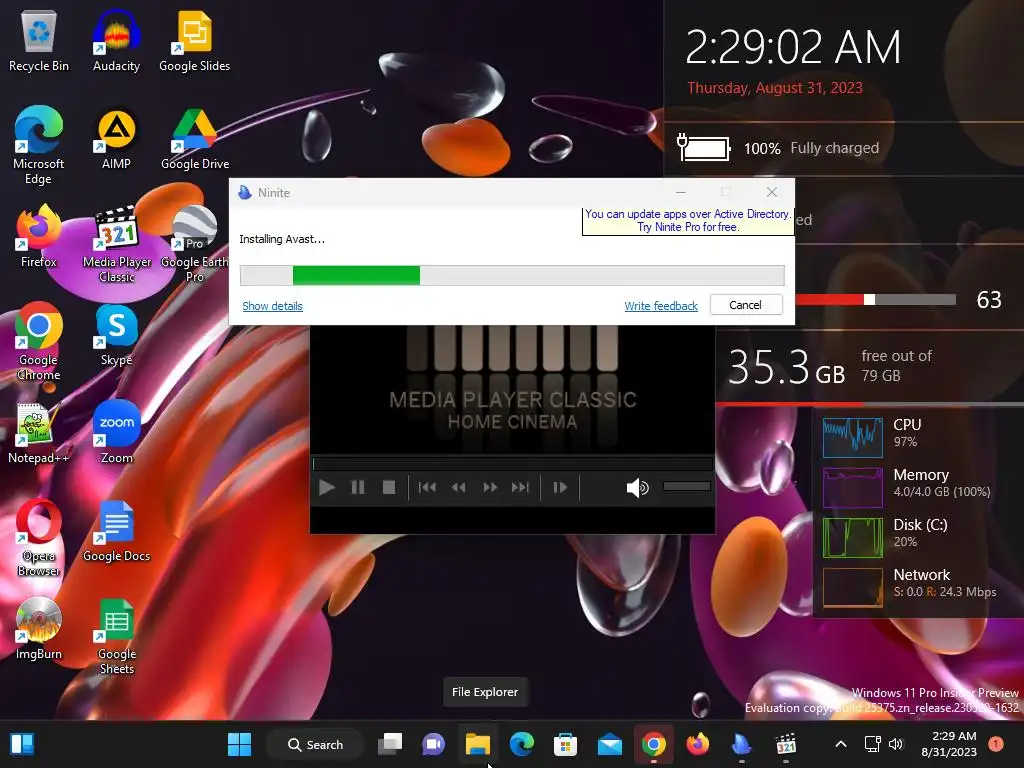The width and height of the screenshot is (1024, 768).
Task: Open Firefox from the taskbar
Action: (x=697, y=744)
